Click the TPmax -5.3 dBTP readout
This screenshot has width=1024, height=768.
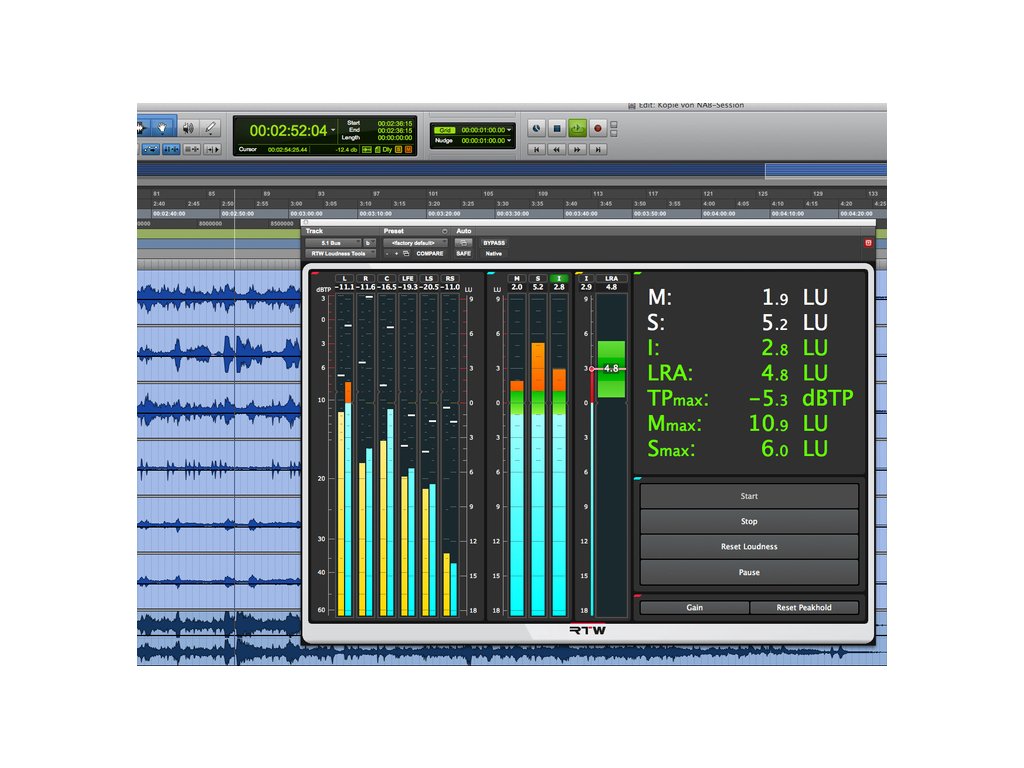[x=750, y=398]
